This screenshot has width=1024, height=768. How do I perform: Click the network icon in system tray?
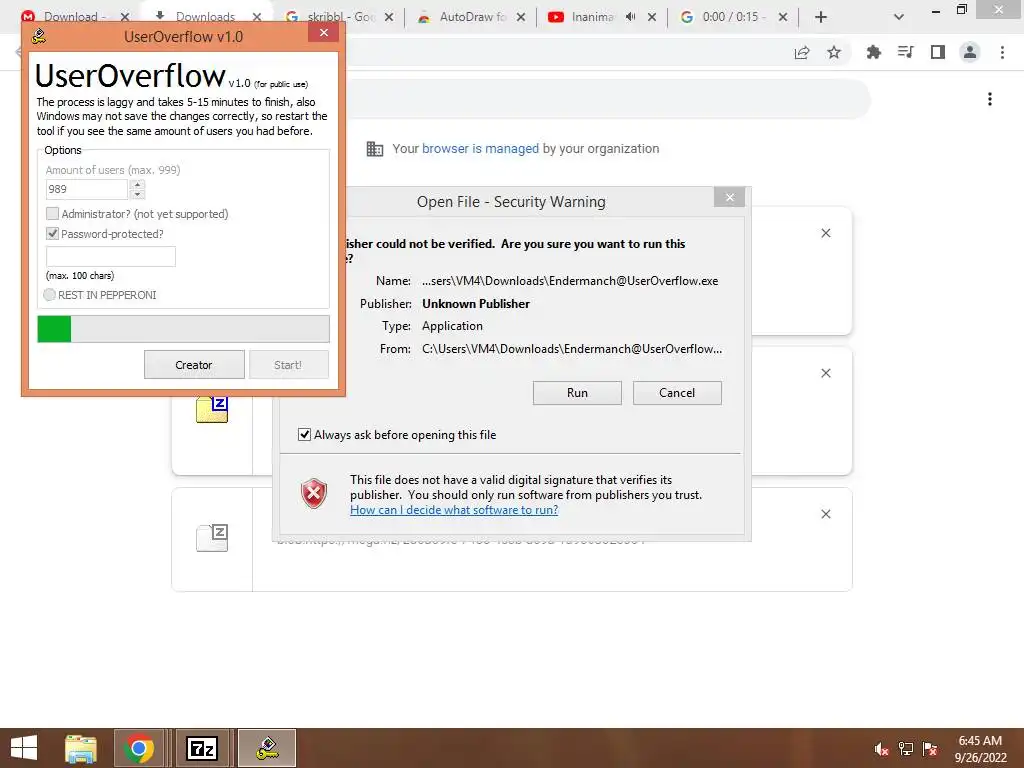point(906,749)
